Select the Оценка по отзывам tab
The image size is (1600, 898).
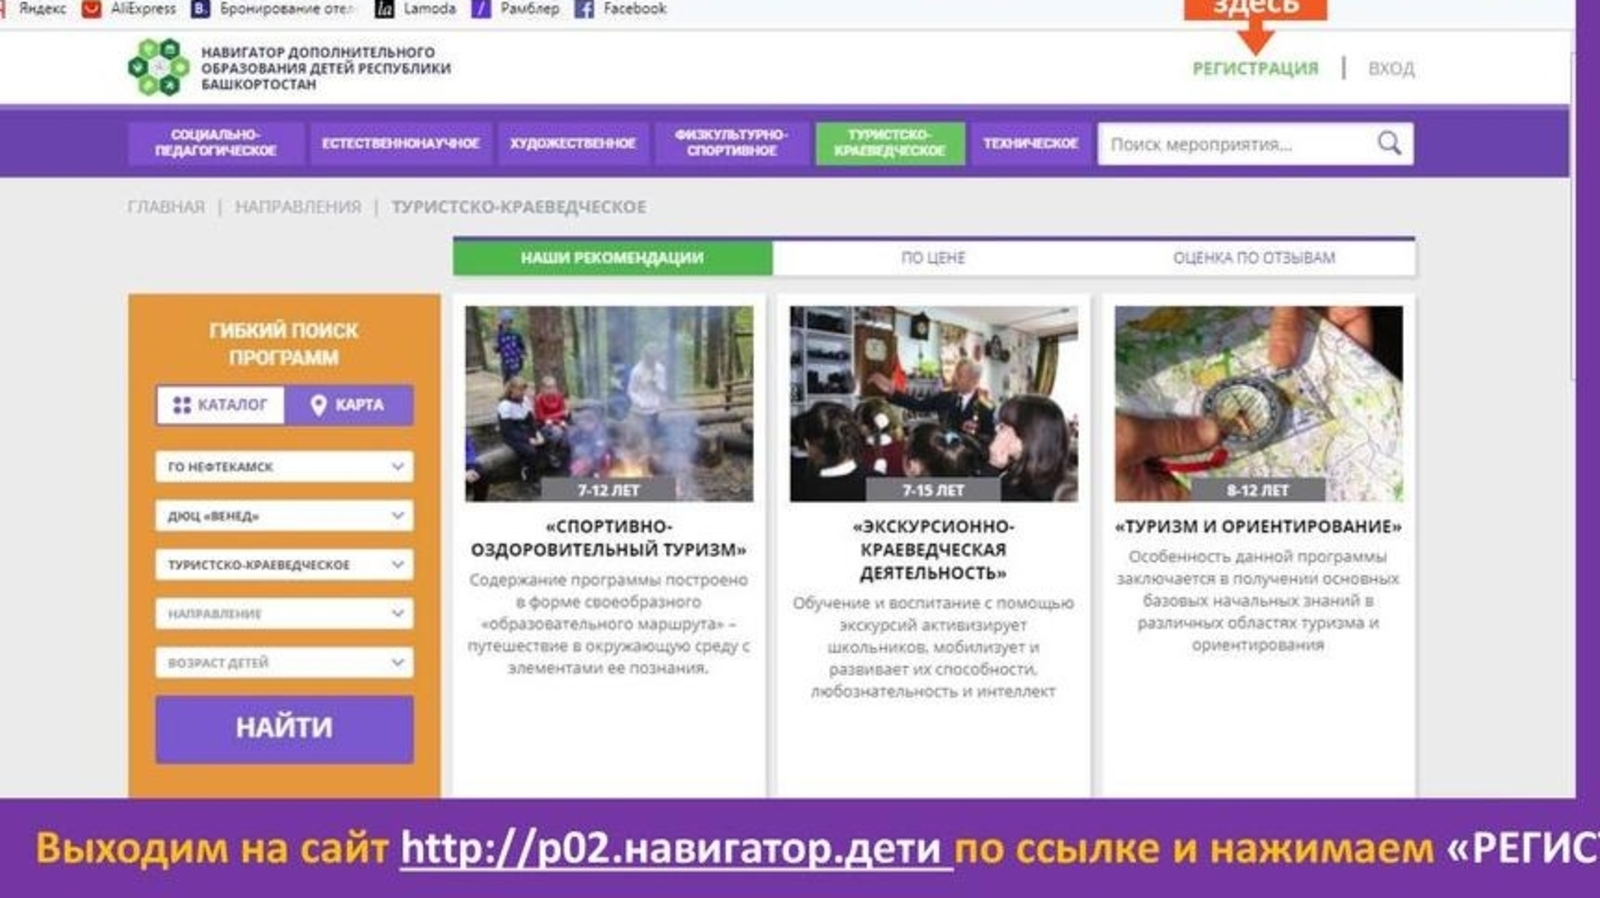[1253, 257]
